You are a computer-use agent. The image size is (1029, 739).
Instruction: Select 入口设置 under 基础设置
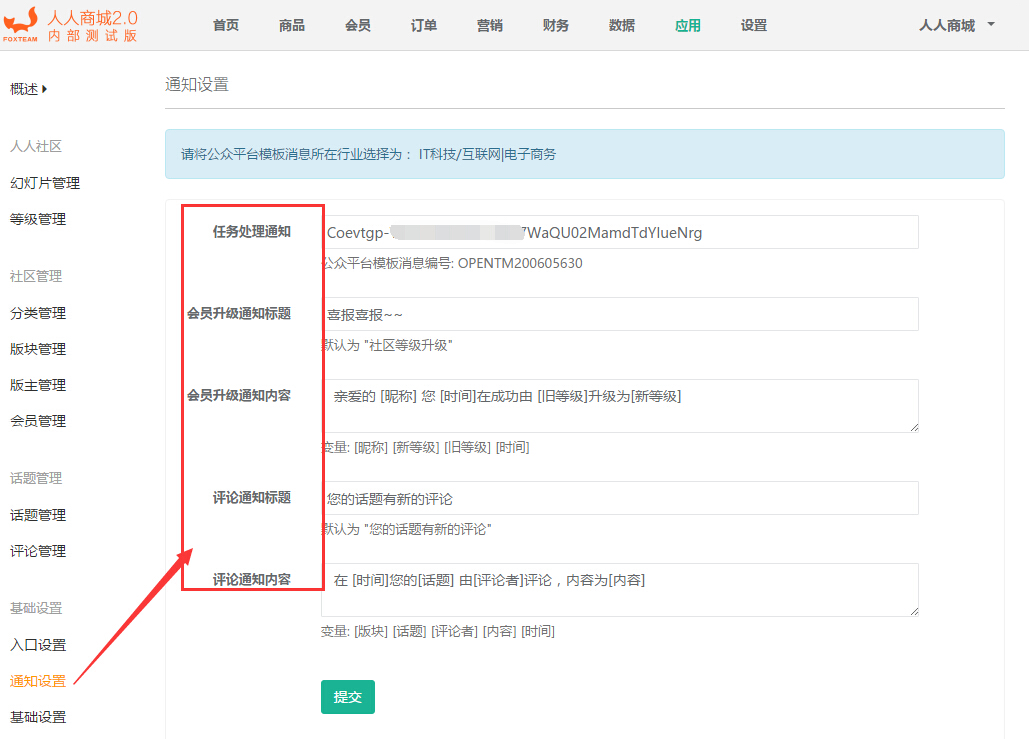(38, 645)
